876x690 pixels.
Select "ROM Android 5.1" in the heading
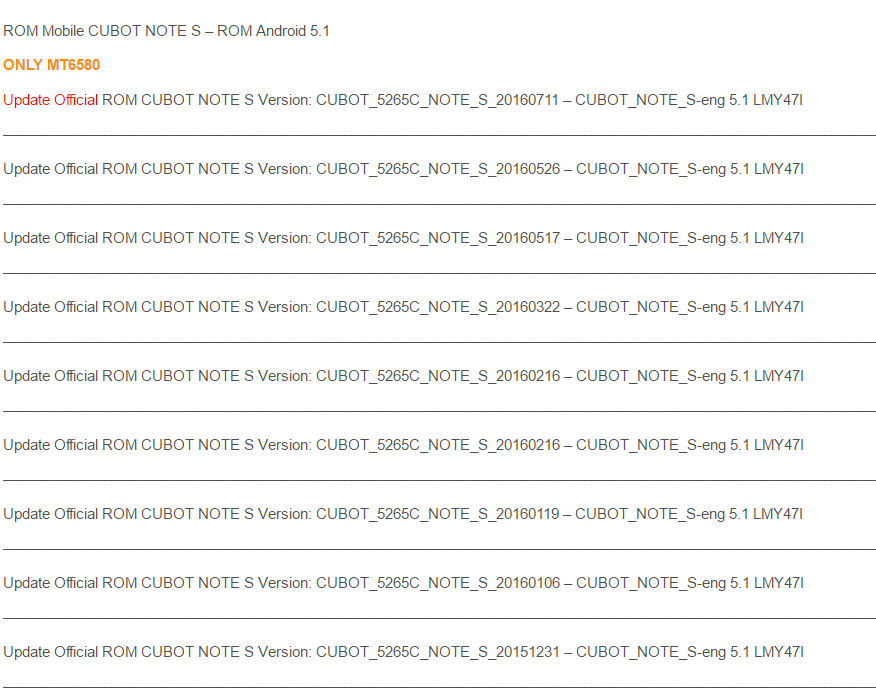click(x=273, y=31)
